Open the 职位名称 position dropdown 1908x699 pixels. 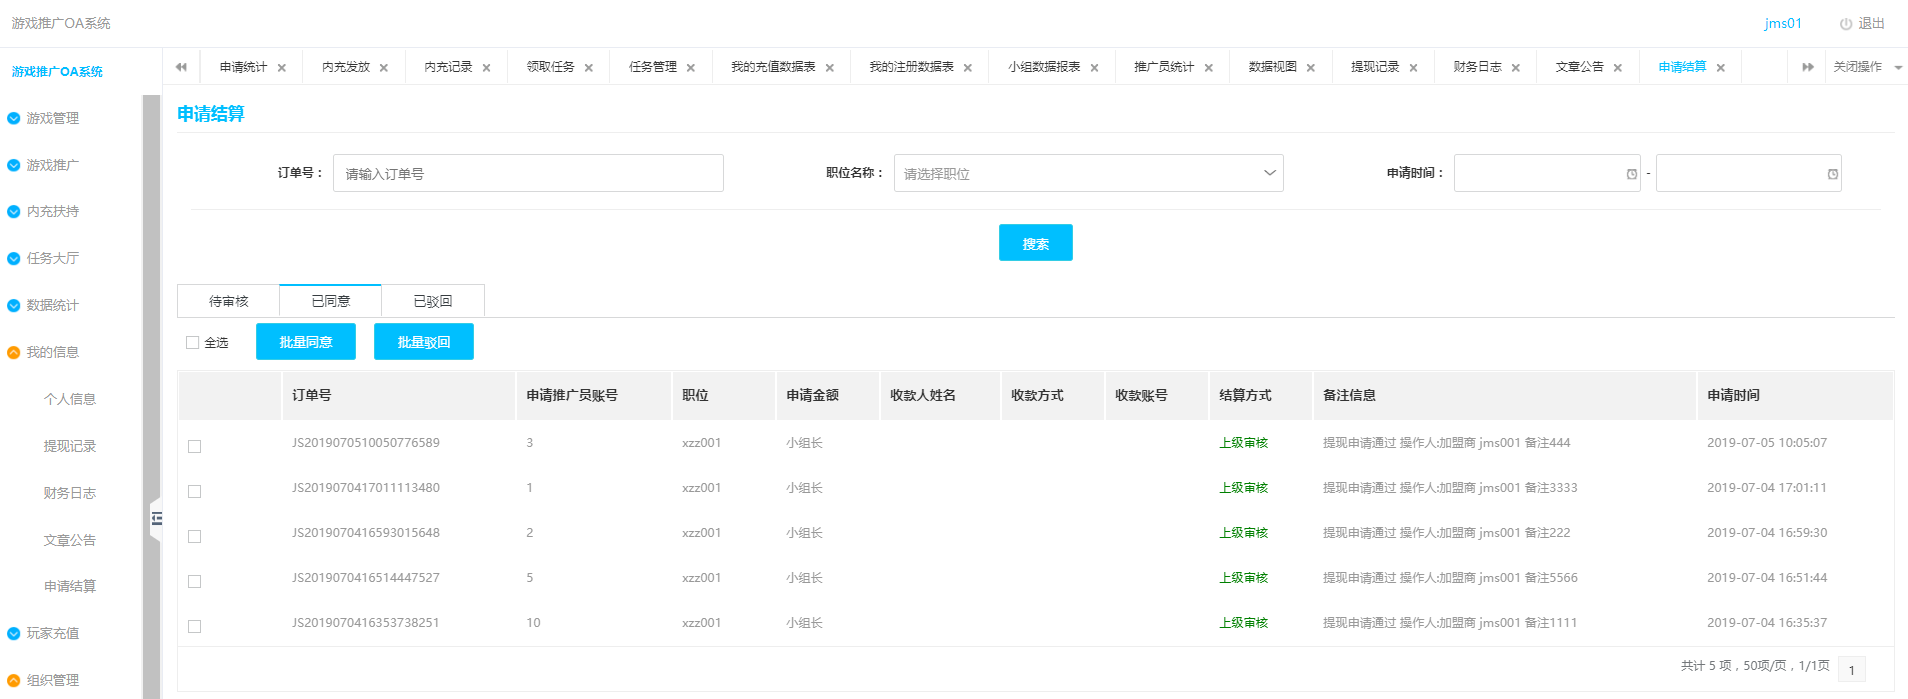1088,174
